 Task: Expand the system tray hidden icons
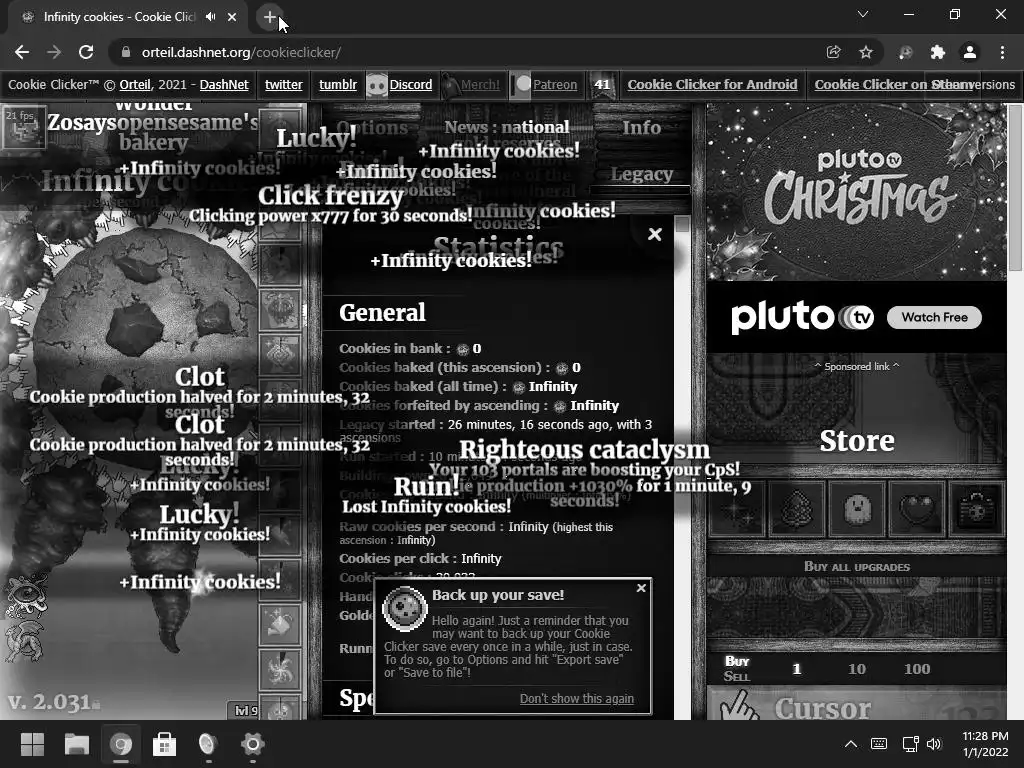(x=850, y=744)
